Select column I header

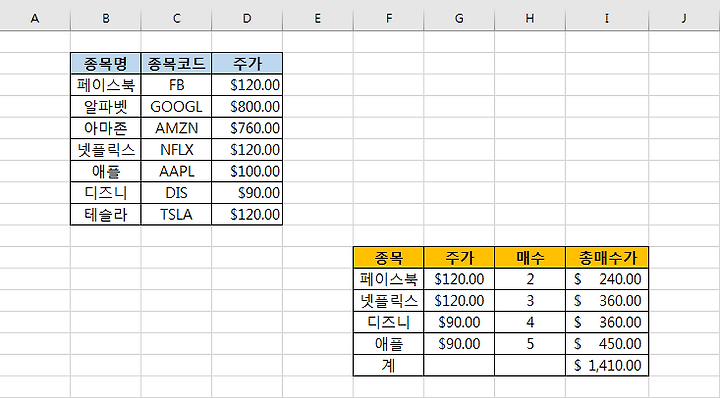pos(607,18)
